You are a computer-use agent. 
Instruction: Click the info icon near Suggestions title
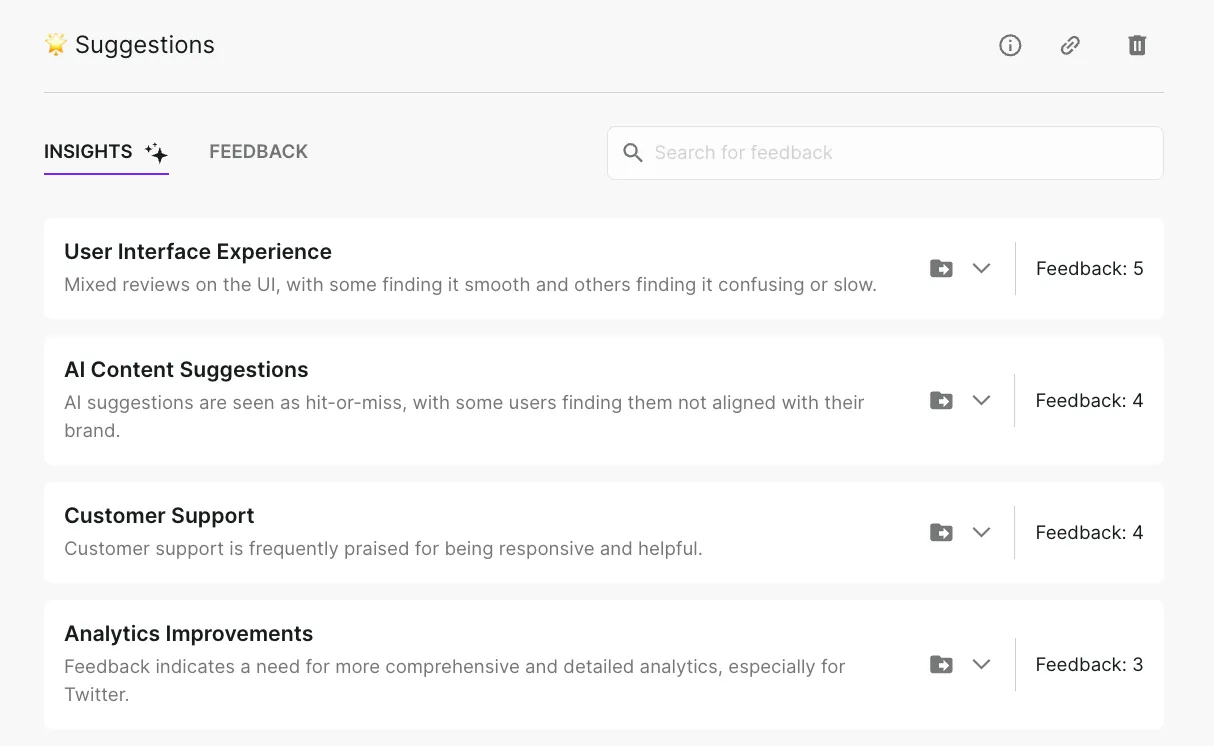(1010, 45)
